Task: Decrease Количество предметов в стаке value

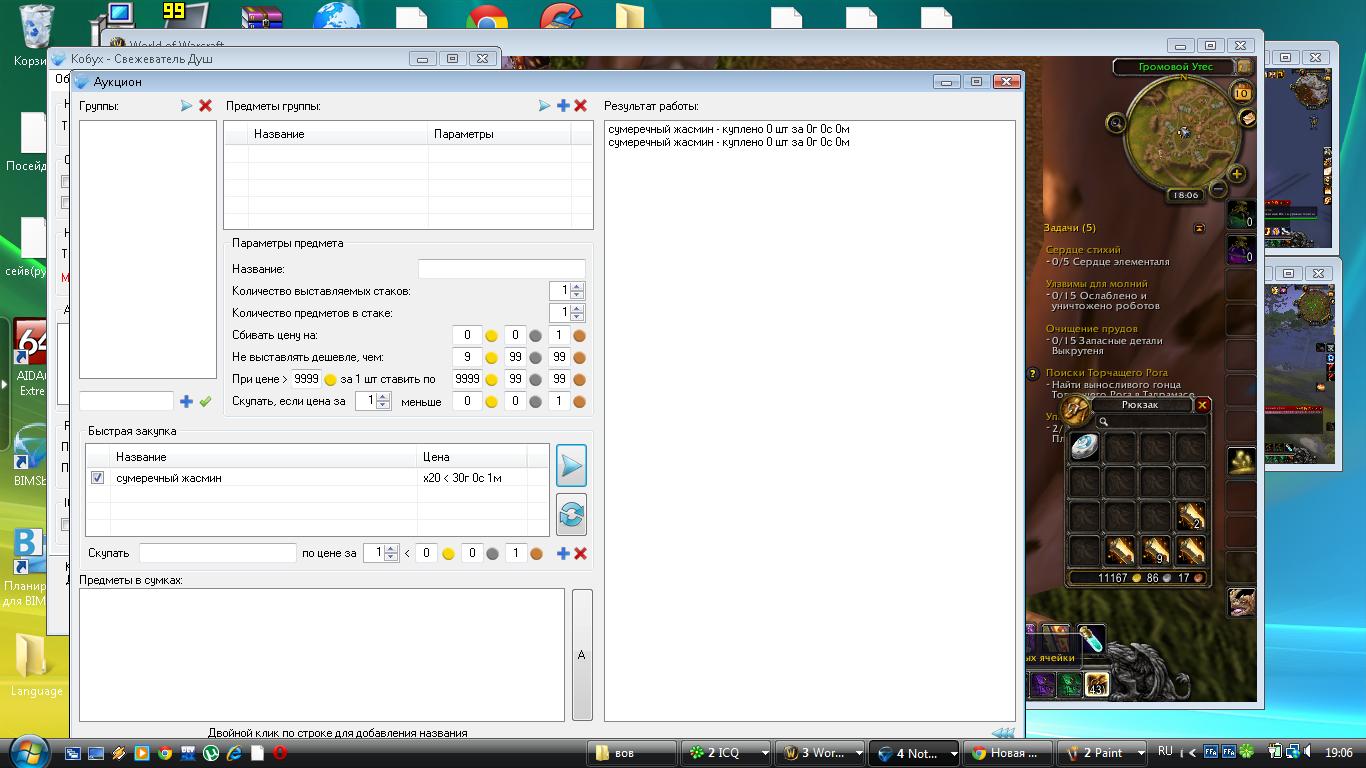Action: click(x=577, y=317)
